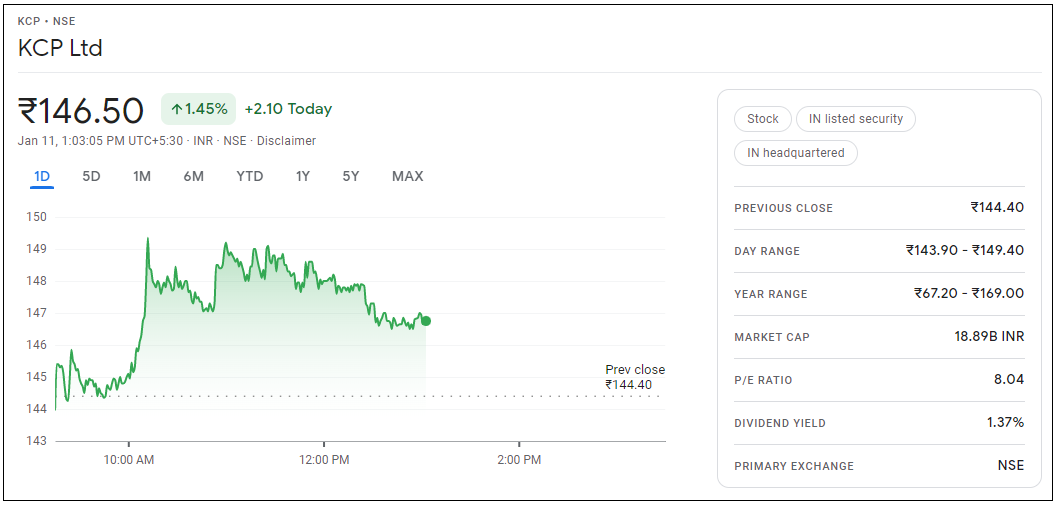This screenshot has height=505, width=1057.
Task: View the 5Y chart range
Action: (351, 177)
